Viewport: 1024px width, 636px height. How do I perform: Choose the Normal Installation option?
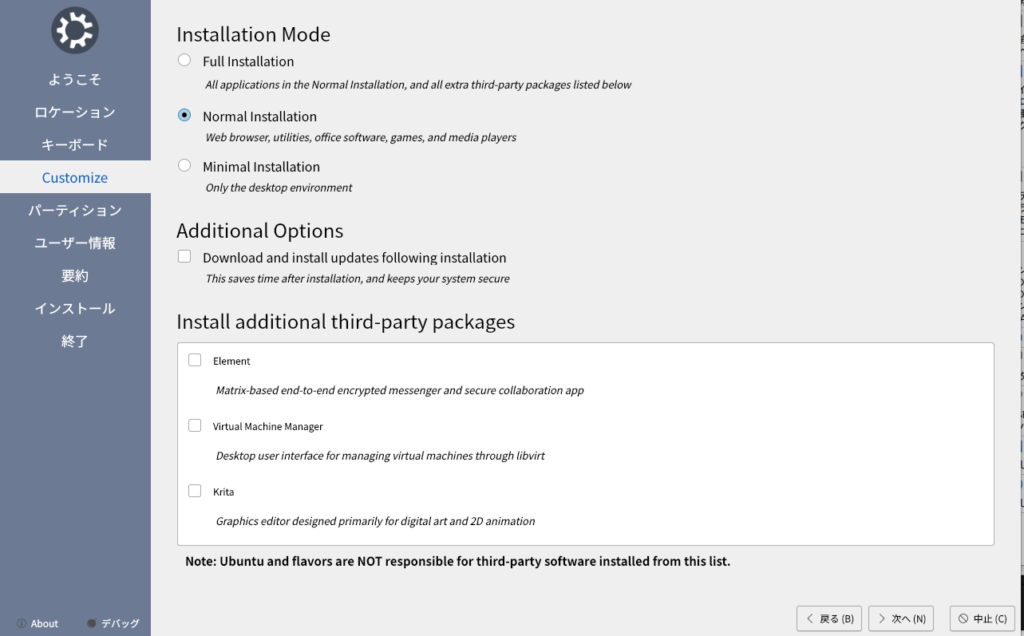(x=184, y=115)
